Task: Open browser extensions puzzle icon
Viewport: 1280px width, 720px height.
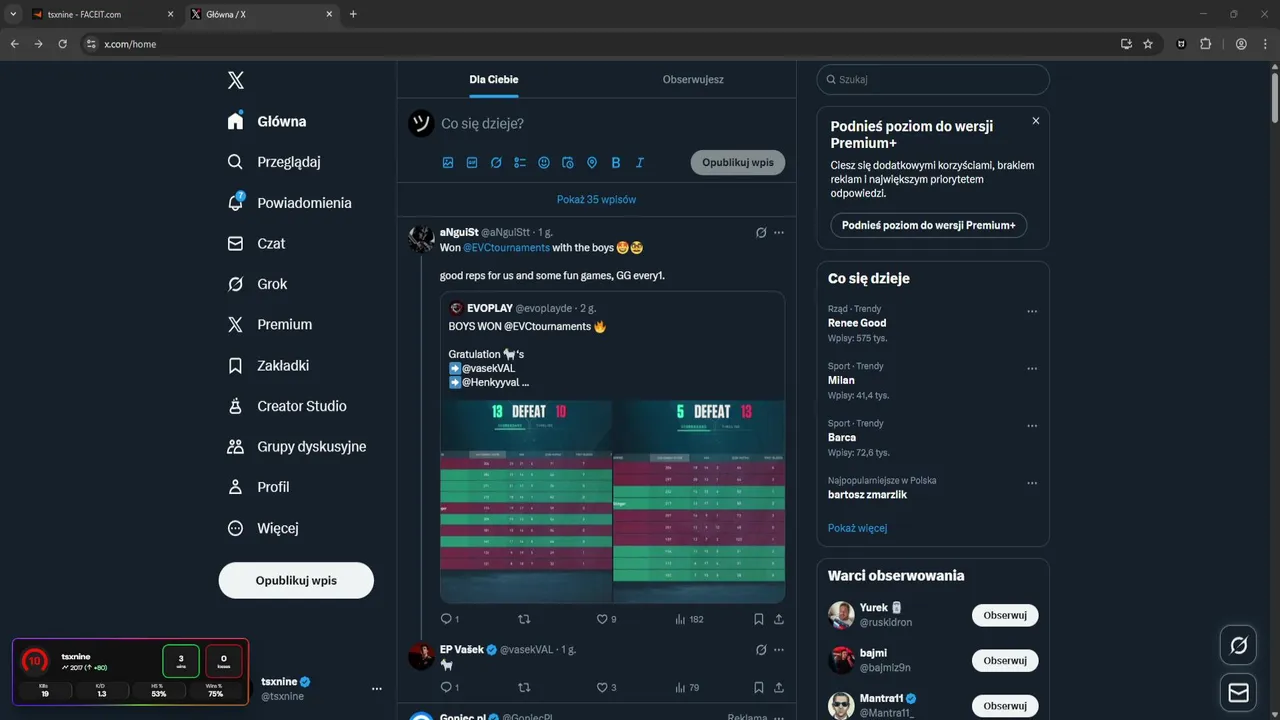Action: (x=1205, y=44)
